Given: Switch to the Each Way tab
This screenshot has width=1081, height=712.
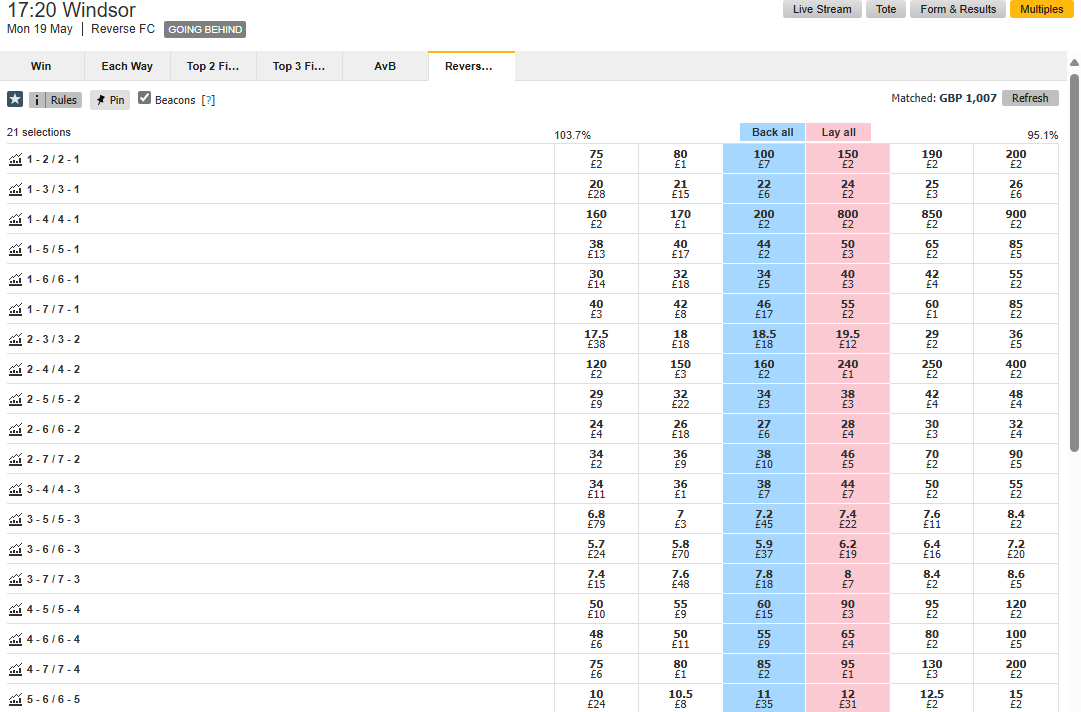Looking at the screenshot, I should coord(127,66).
